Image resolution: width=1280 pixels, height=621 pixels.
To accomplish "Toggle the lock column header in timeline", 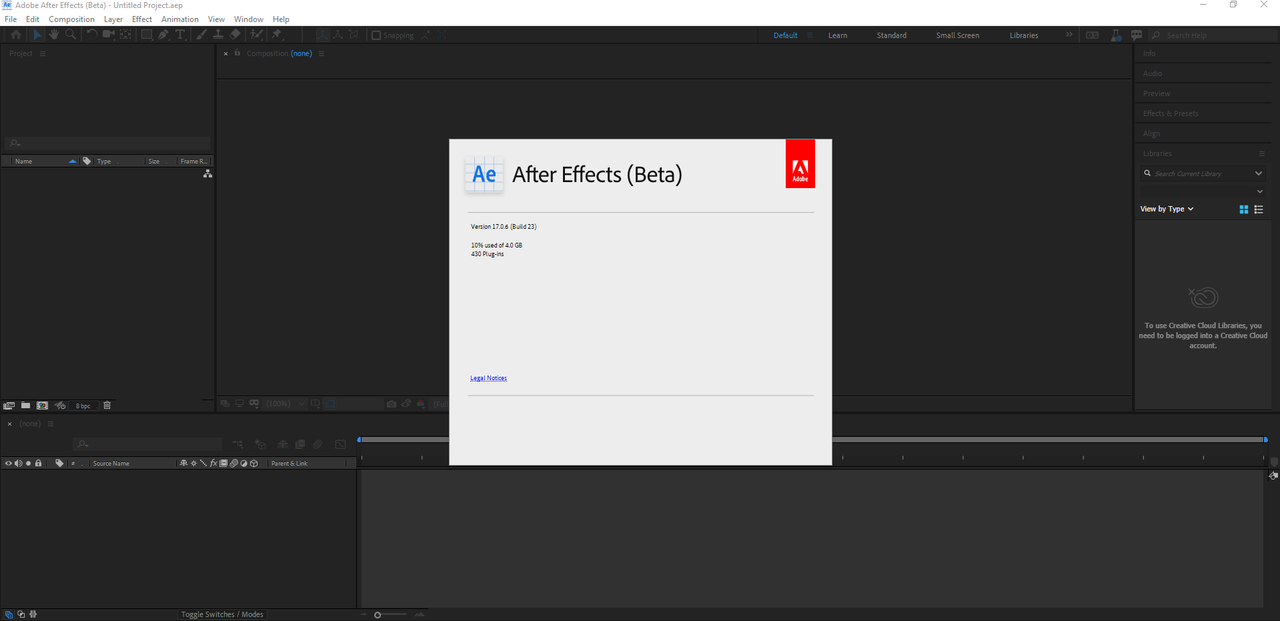I will click(38, 463).
